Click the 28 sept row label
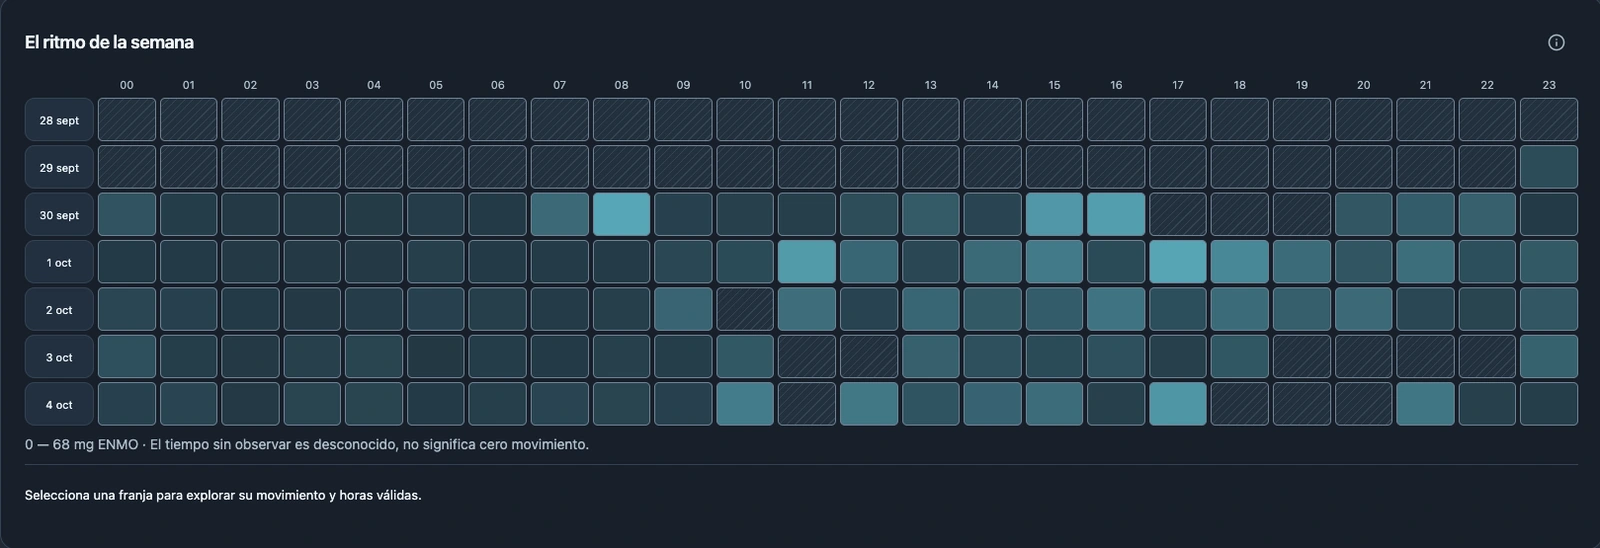The width and height of the screenshot is (1600, 548). pos(59,120)
